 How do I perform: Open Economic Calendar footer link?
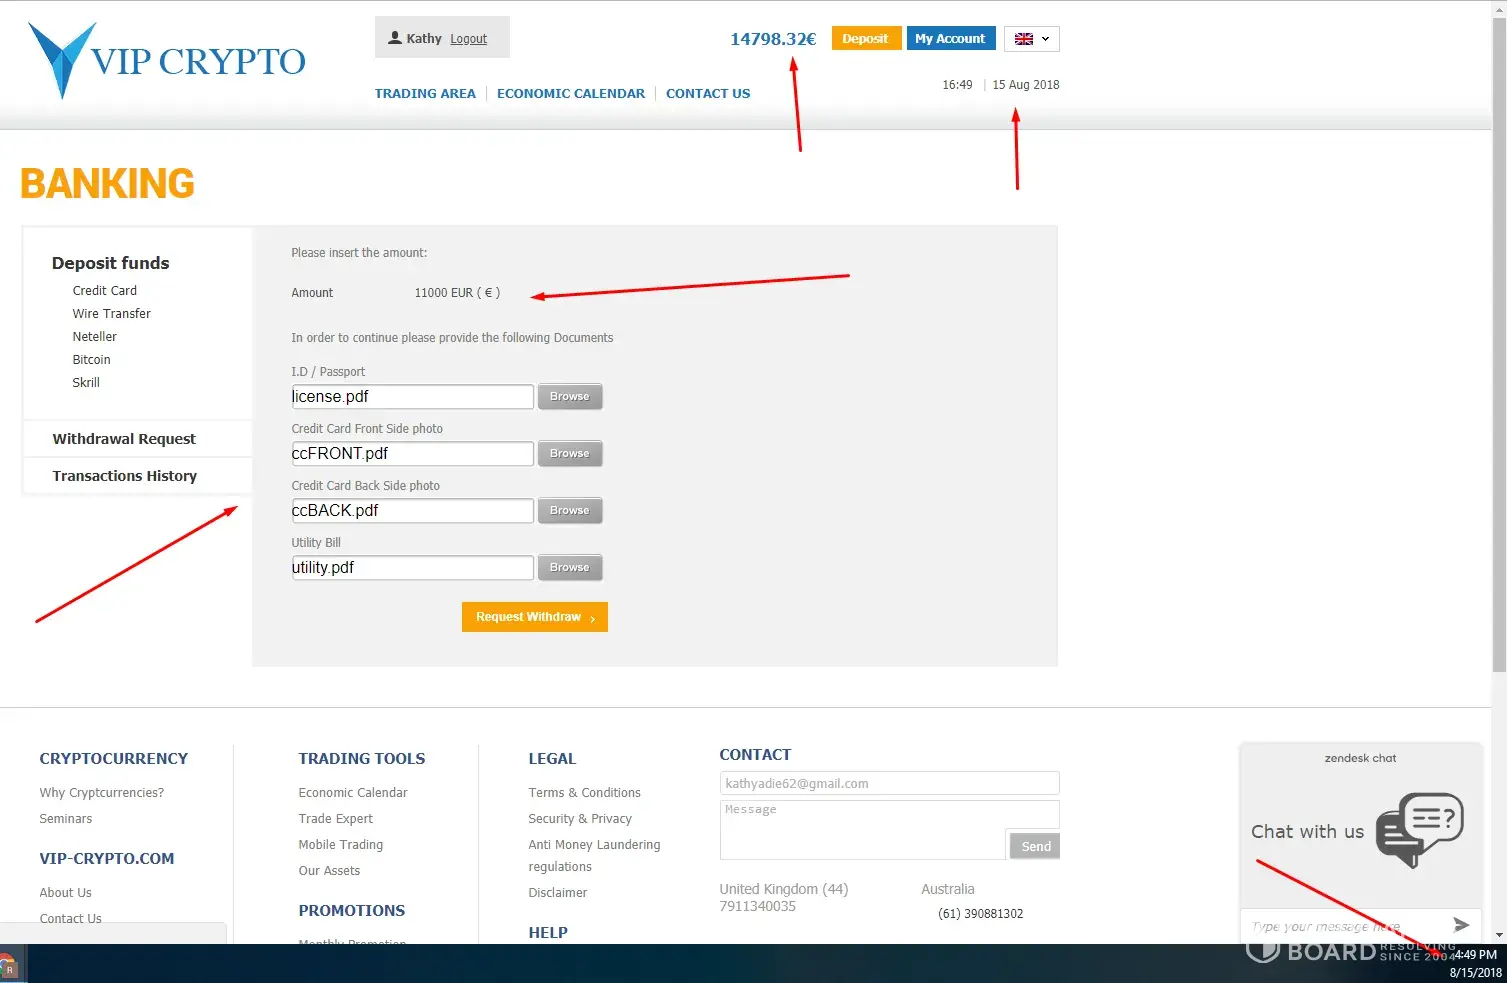[353, 793]
